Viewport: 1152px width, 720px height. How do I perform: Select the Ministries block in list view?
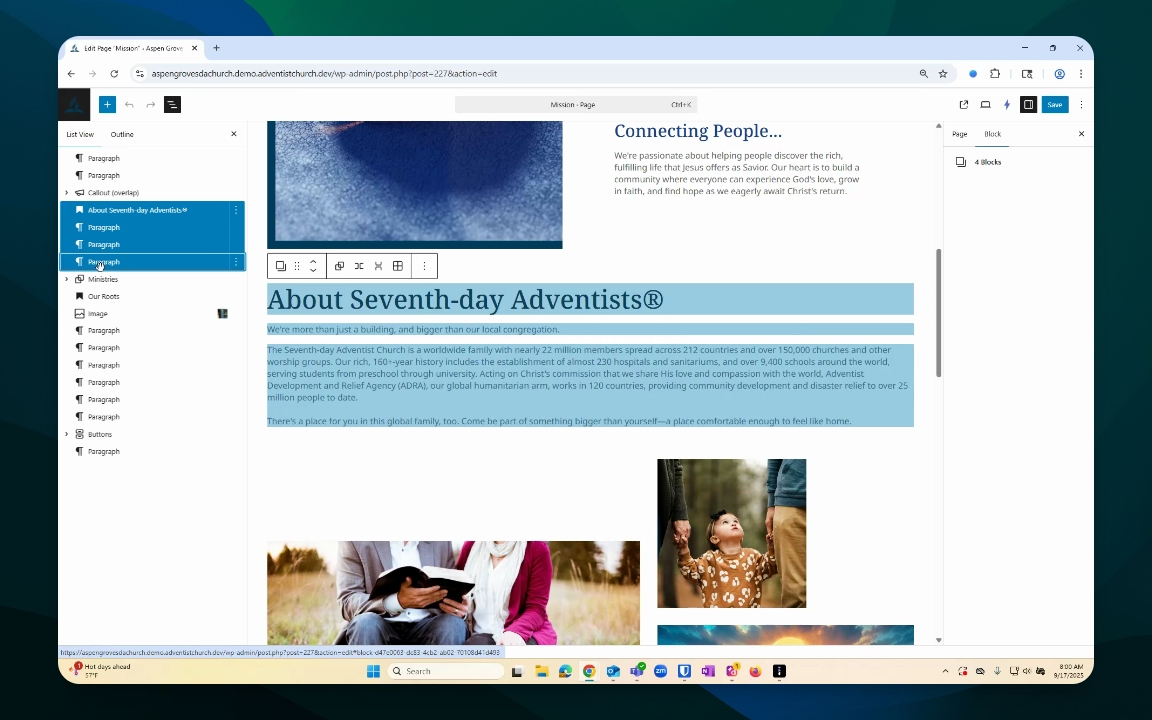pos(103,279)
